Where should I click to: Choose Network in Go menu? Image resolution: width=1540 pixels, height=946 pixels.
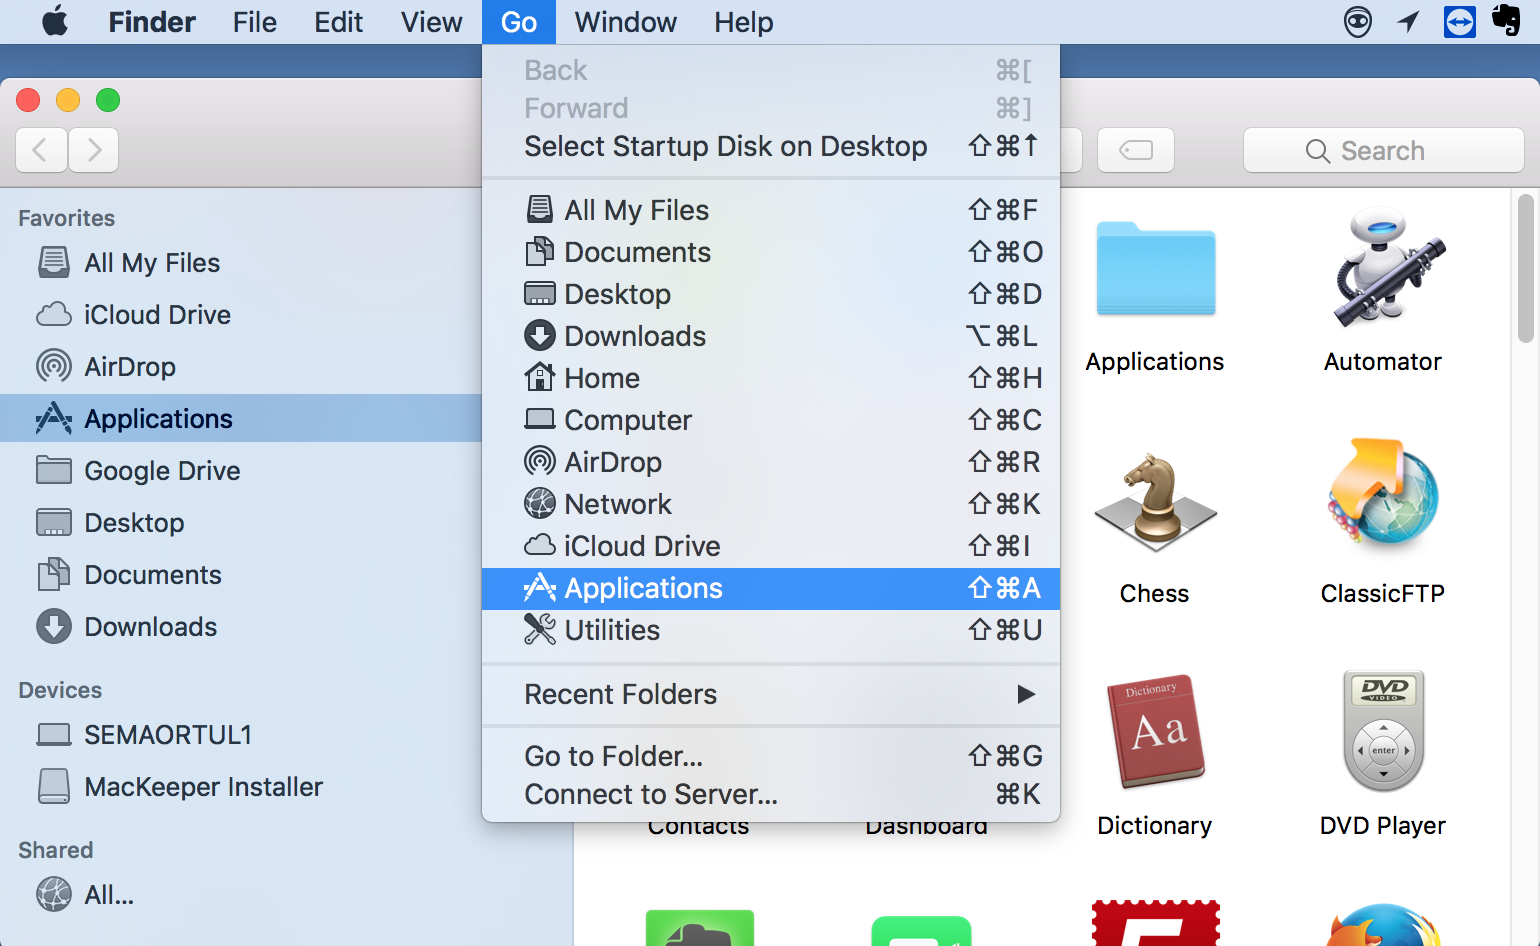pyautogui.click(x=771, y=504)
